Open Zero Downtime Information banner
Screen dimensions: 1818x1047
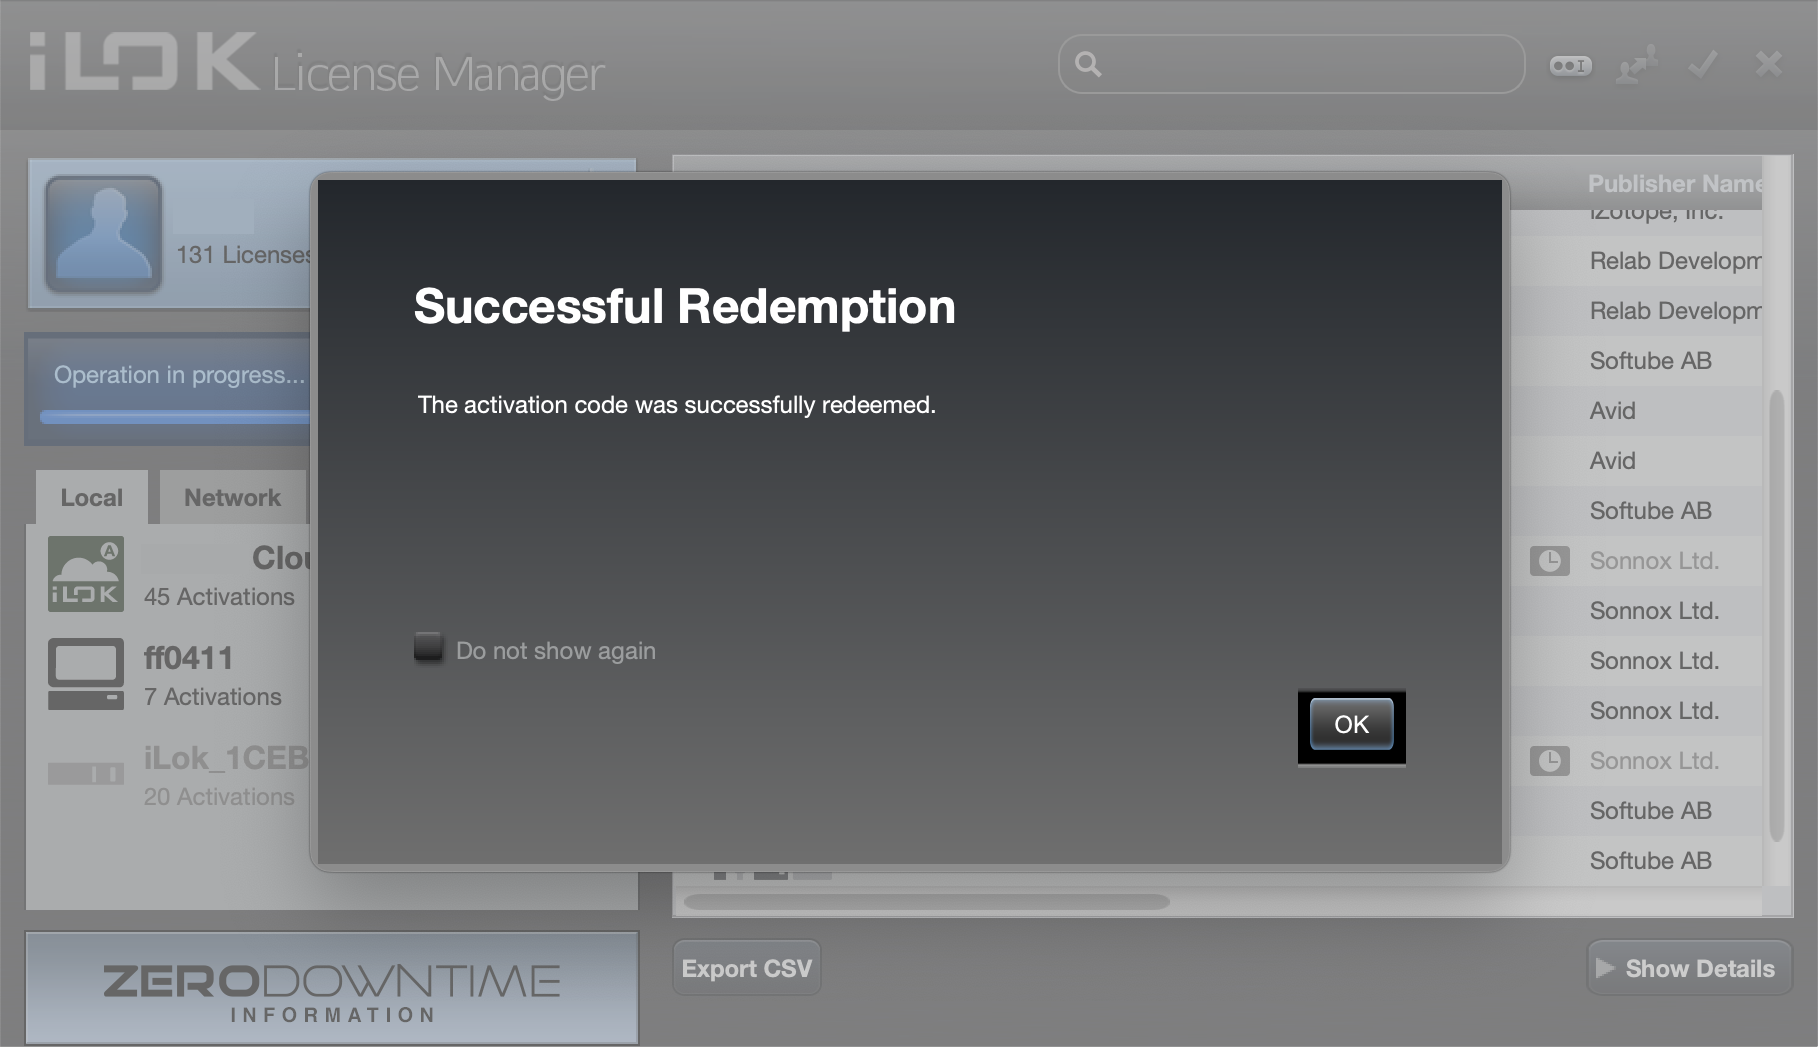332,988
